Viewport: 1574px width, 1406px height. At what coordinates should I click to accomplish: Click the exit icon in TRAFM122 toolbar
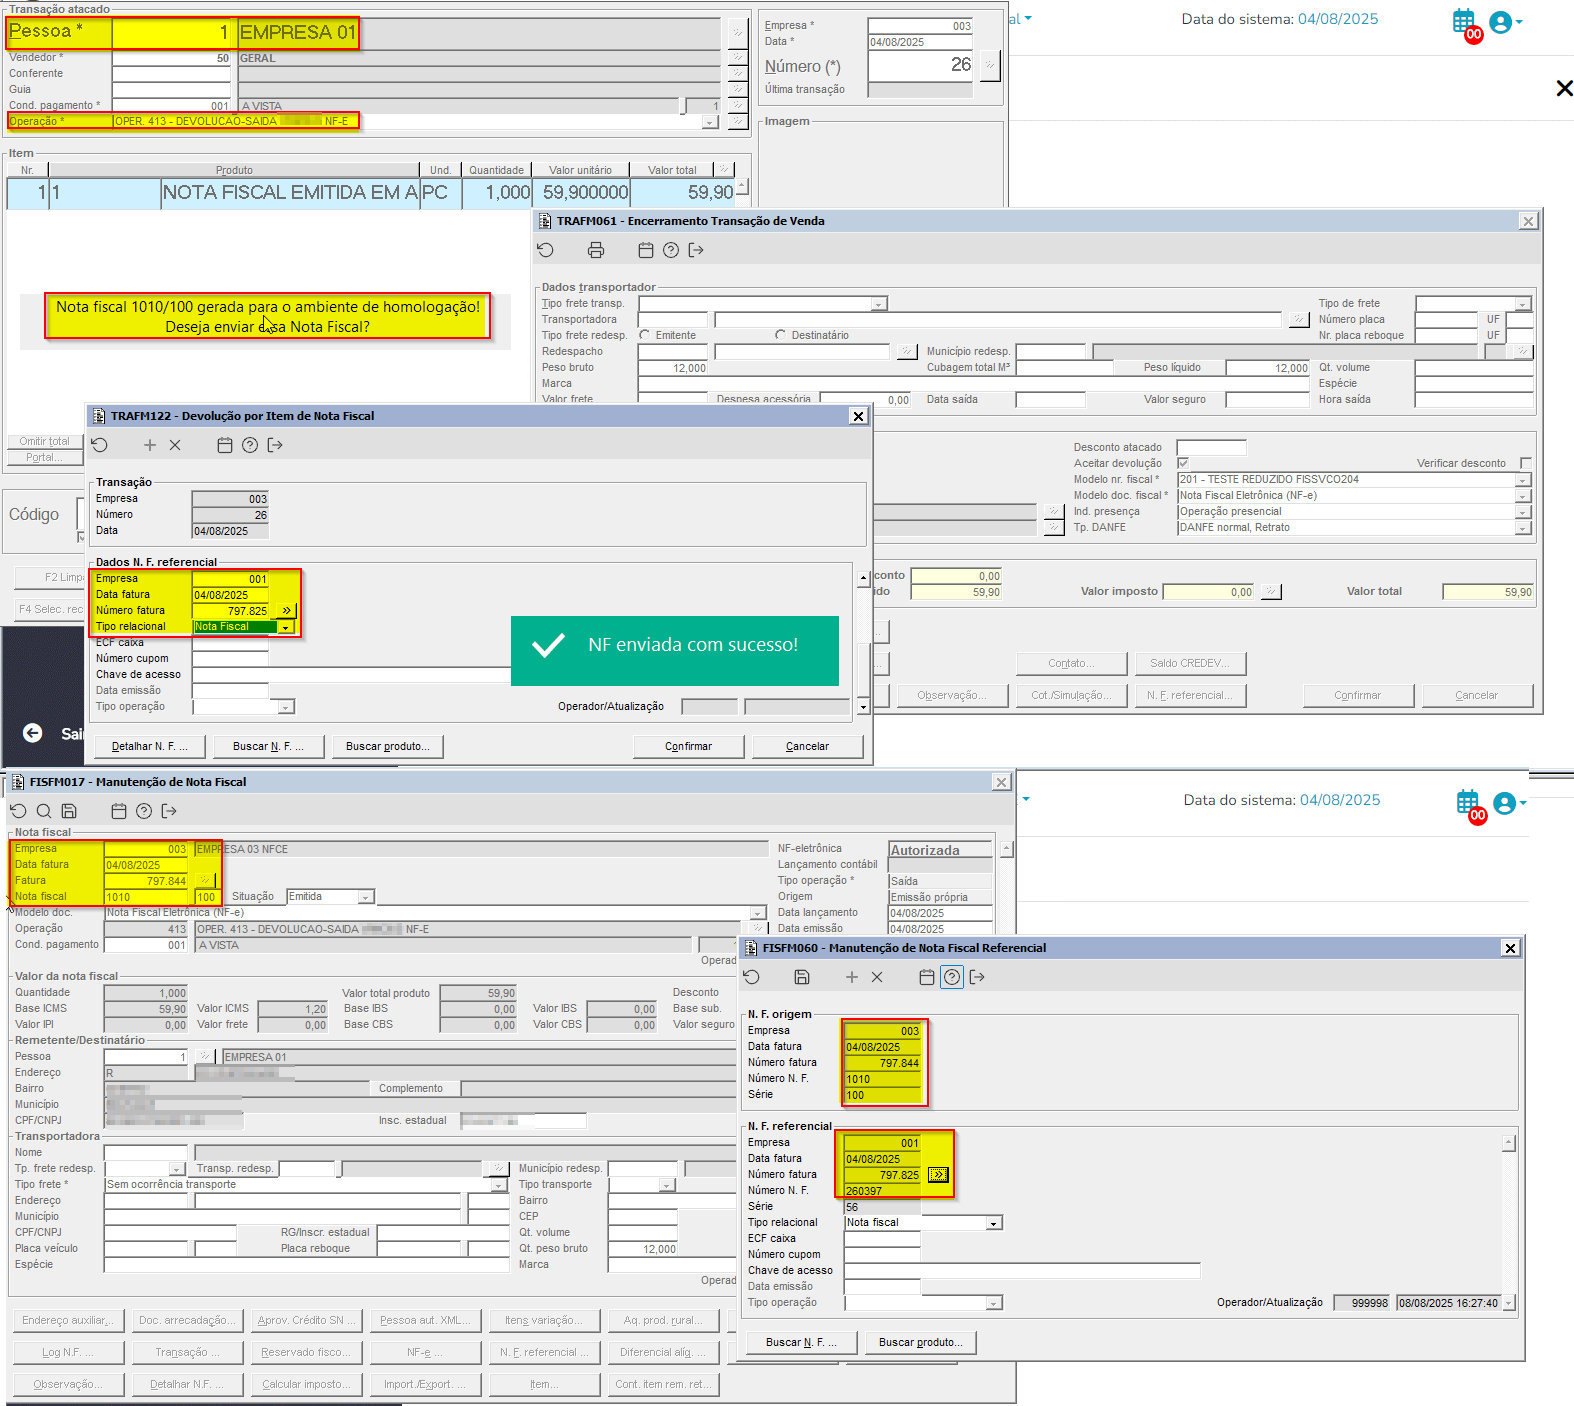coord(275,445)
